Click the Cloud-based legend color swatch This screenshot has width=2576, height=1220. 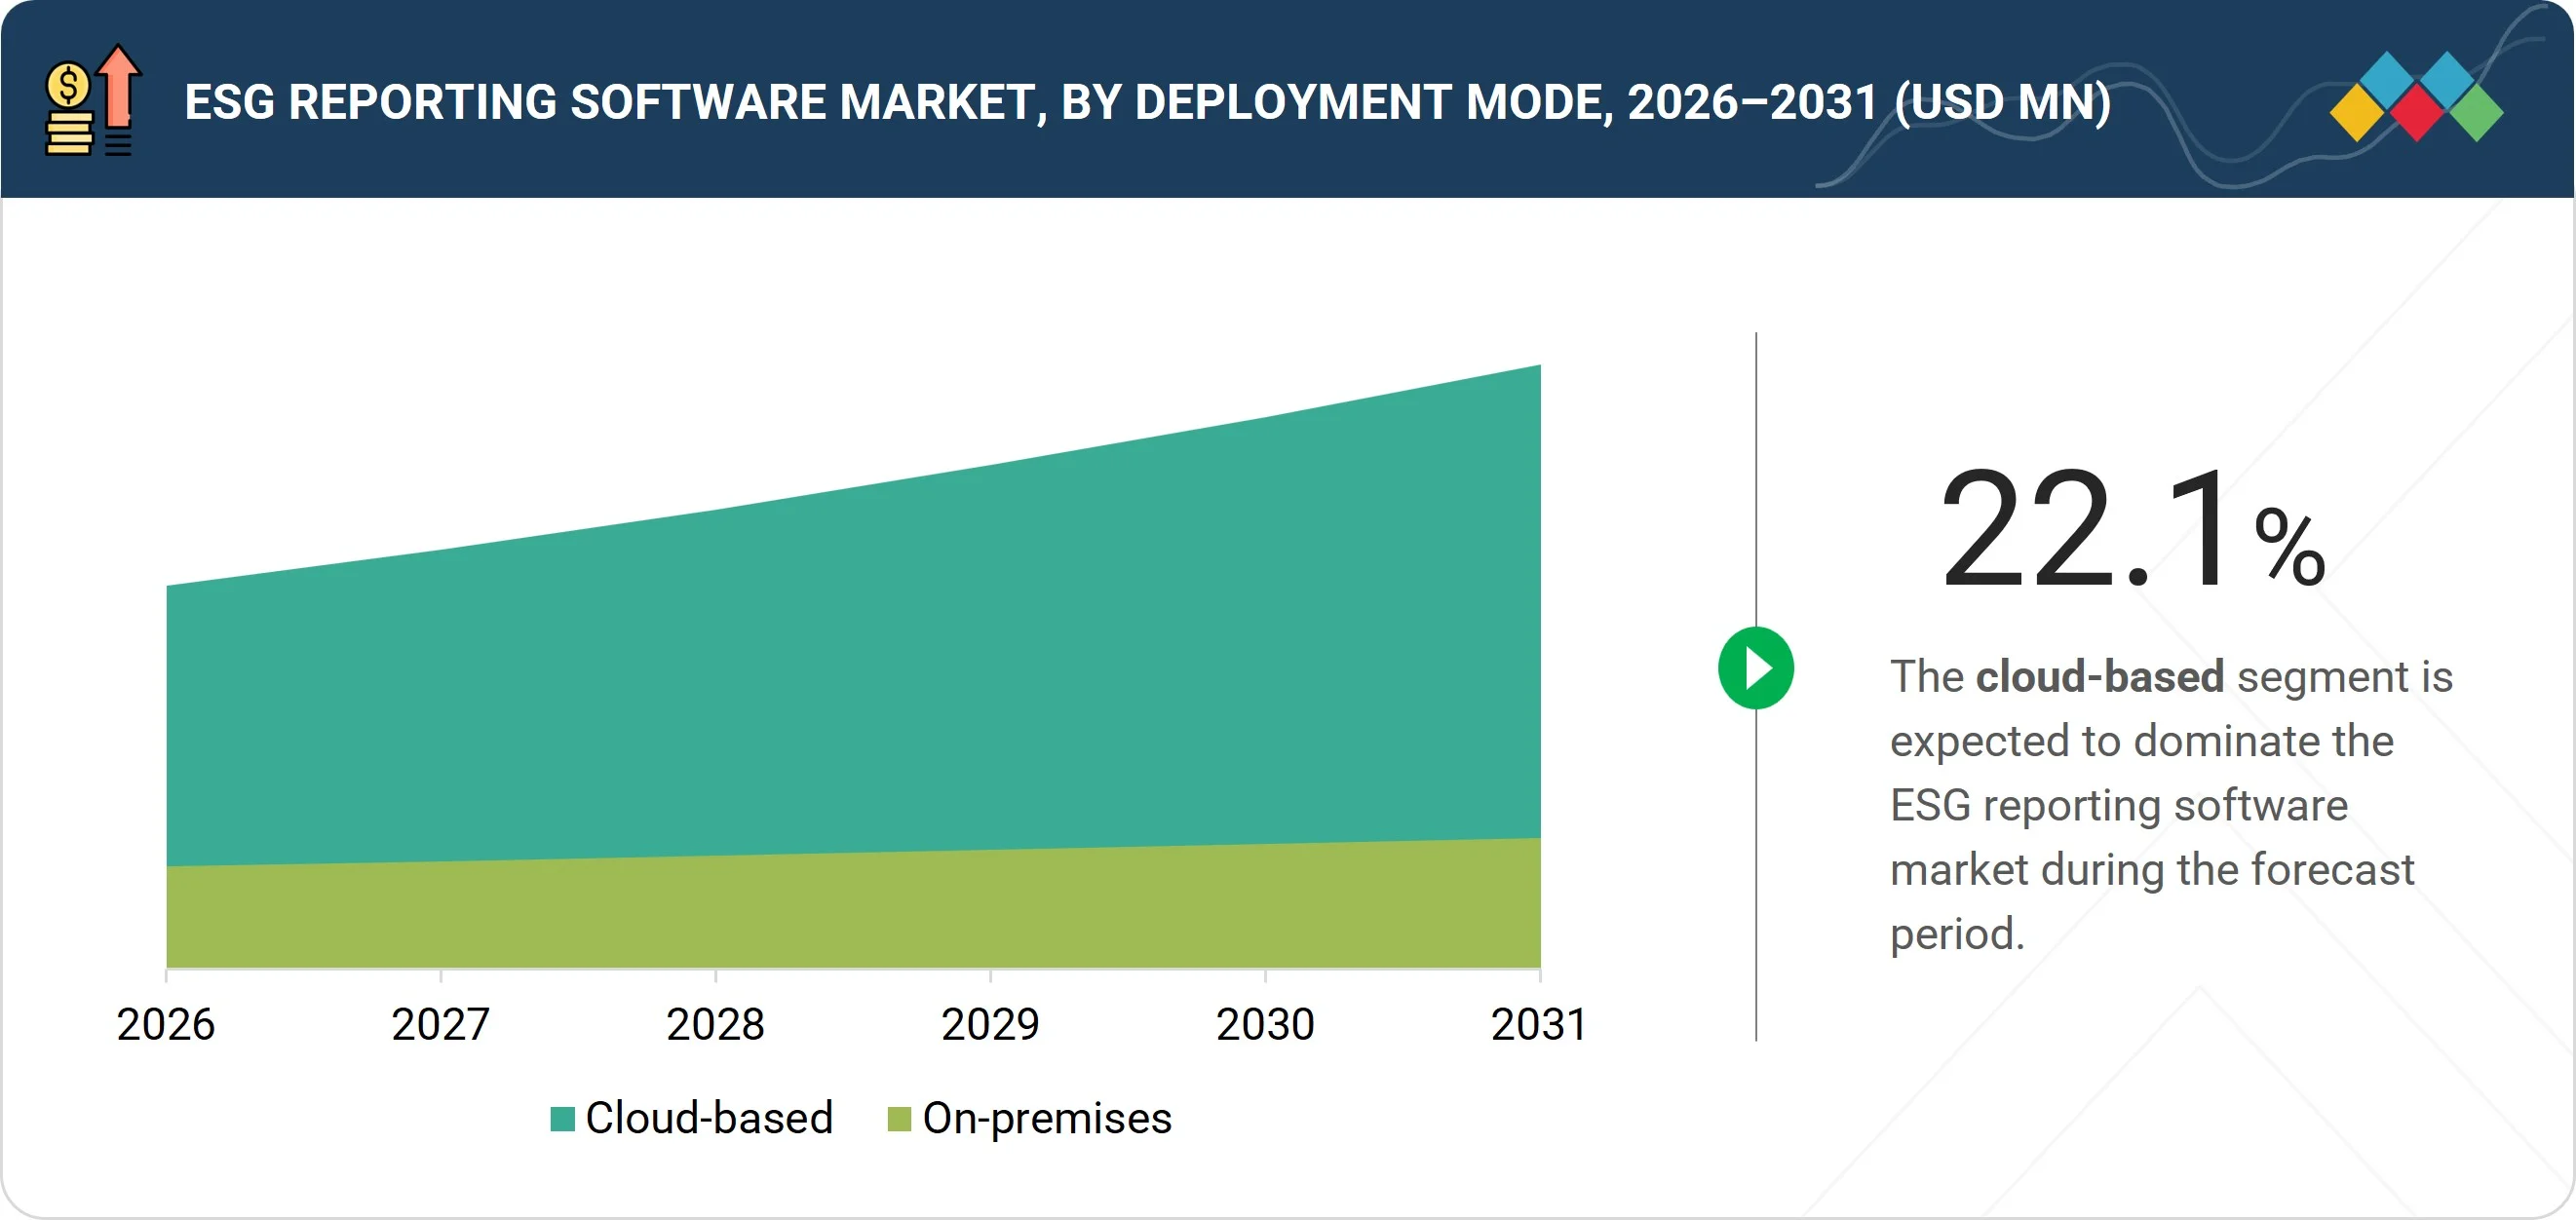click(563, 1119)
